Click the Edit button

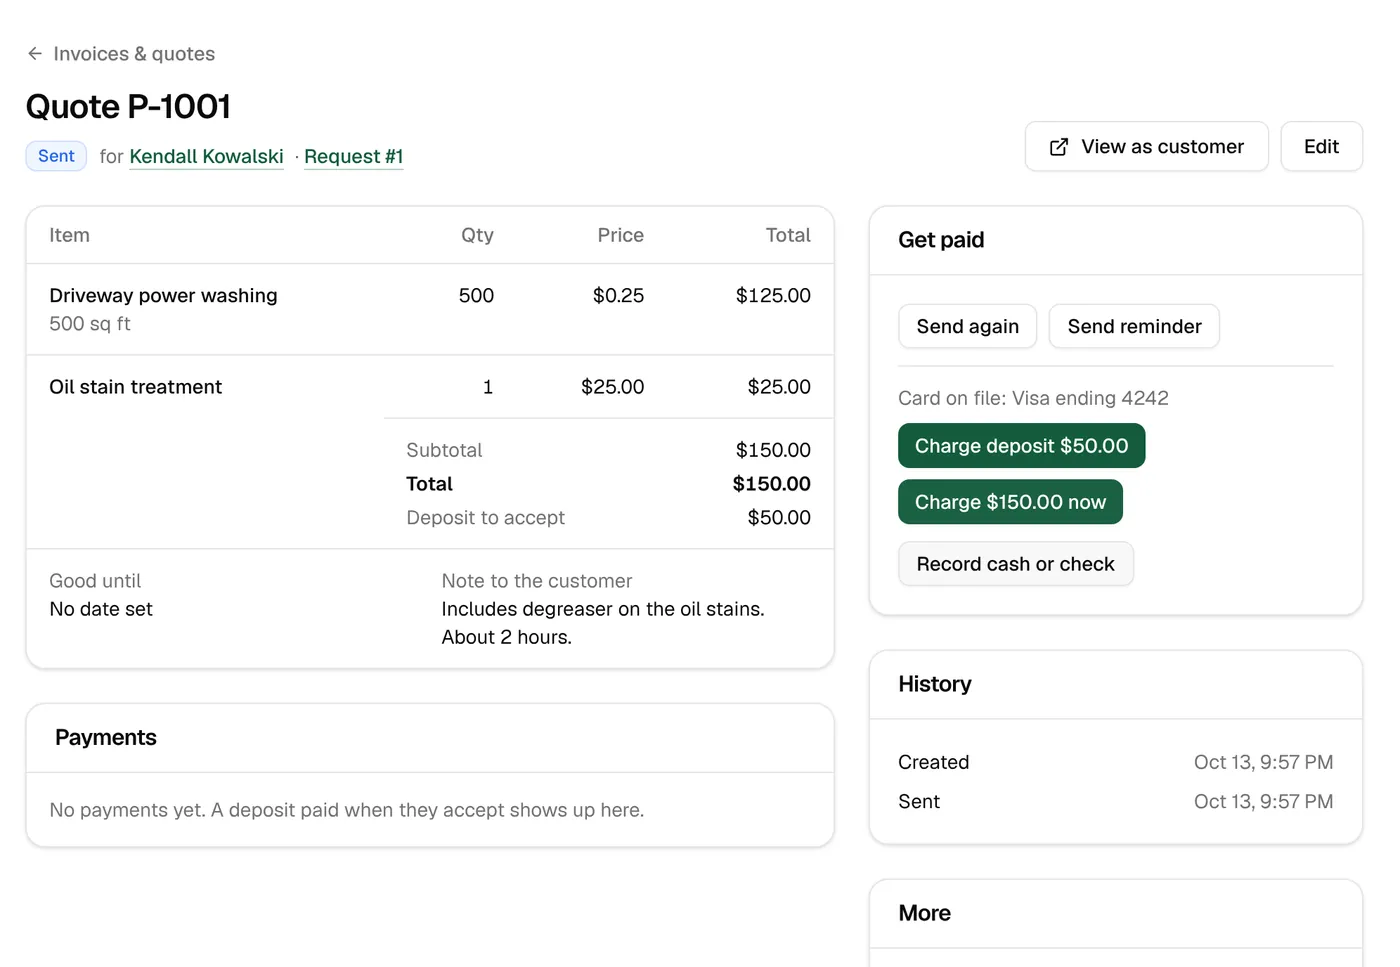1321,147
